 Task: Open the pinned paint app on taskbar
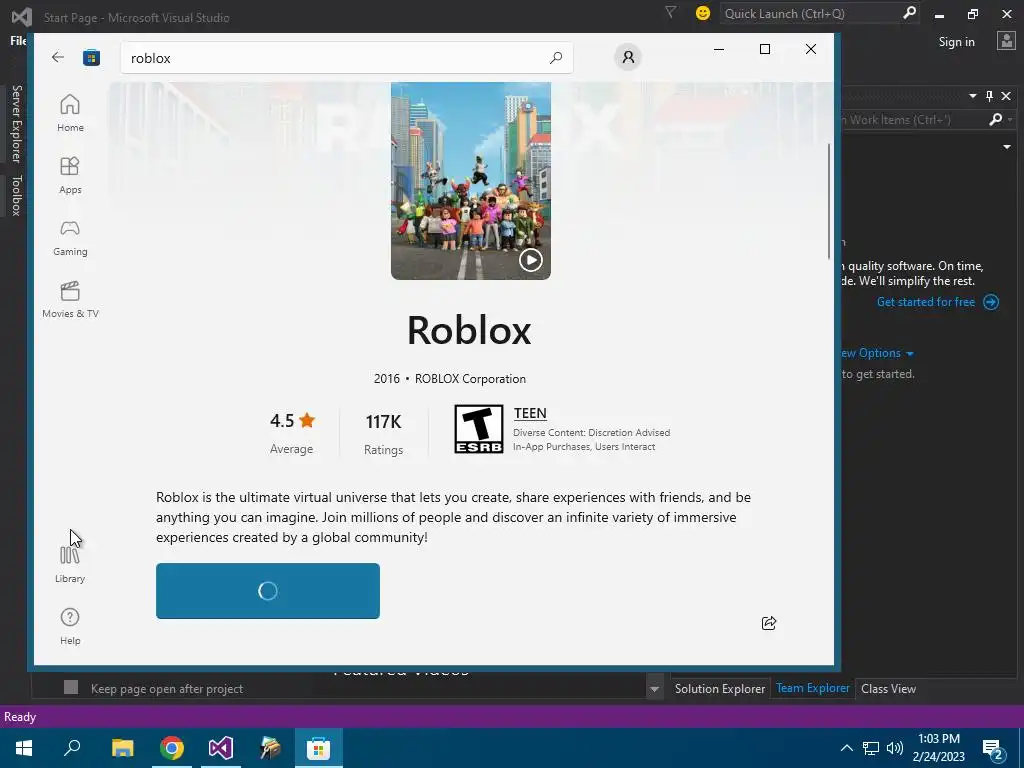point(270,748)
